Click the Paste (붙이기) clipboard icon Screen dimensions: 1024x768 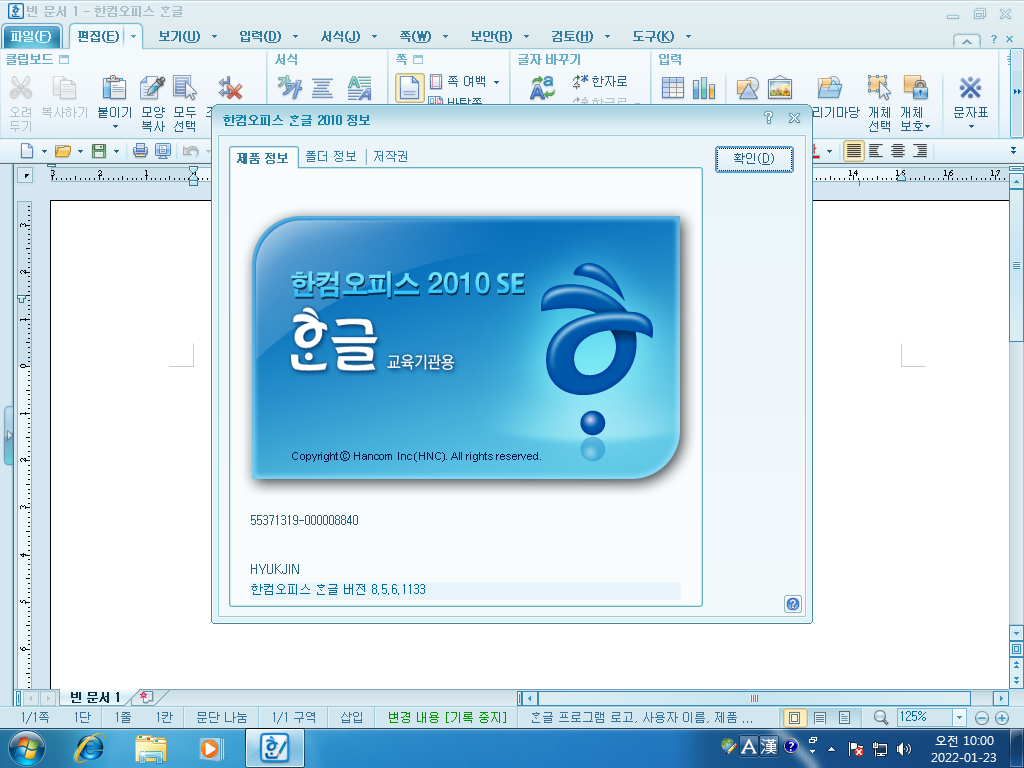[x=114, y=88]
